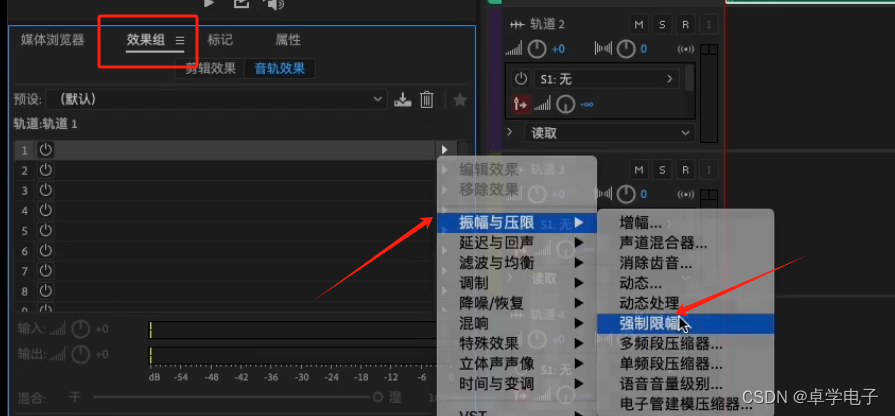Image resolution: width=895 pixels, height=416 pixels.
Task: Open the S1: 无 send selector
Action: [606, 79]
